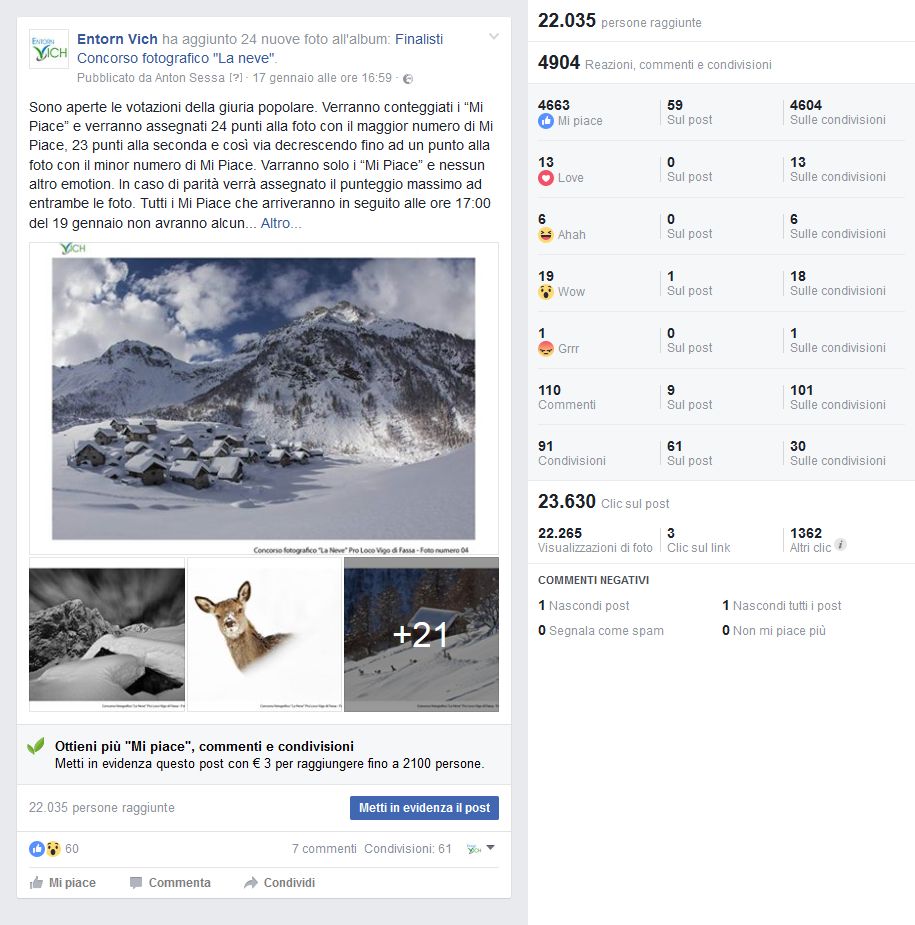Click the blue like reaction icon showing 60
Image resolution: width=915 pixels, height=925 pixels.
37,848
